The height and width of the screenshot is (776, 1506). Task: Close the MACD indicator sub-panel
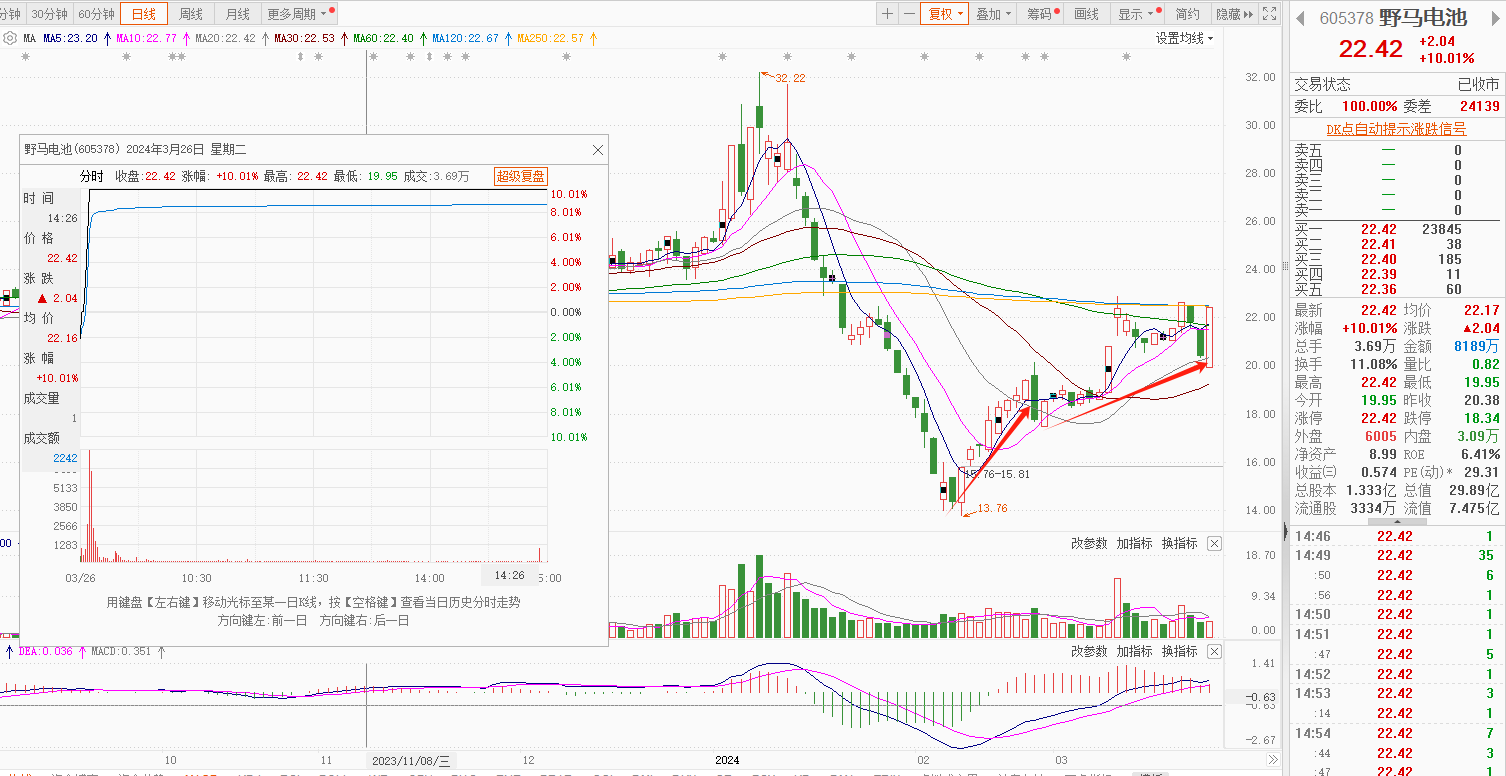pyautogui.click(x=1214, y=651)
